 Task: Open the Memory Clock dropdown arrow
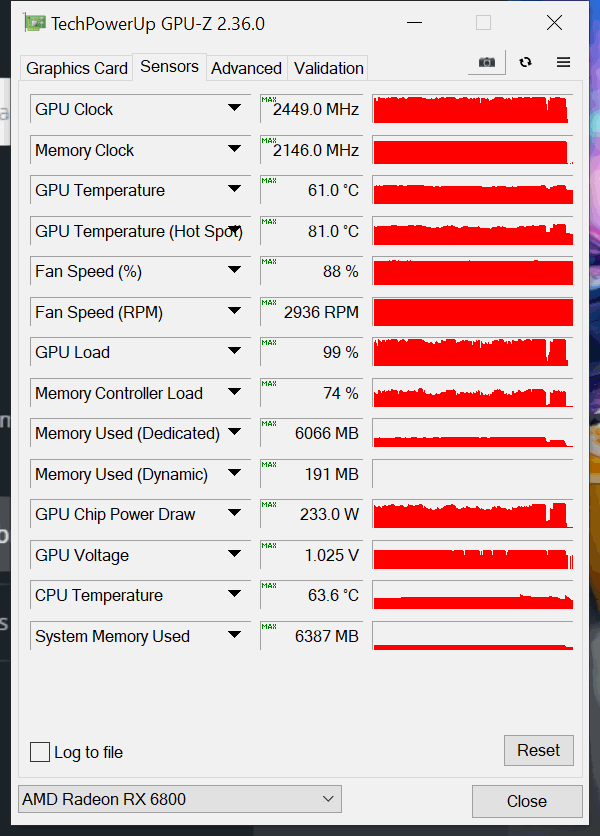click(x=234, y=149)
